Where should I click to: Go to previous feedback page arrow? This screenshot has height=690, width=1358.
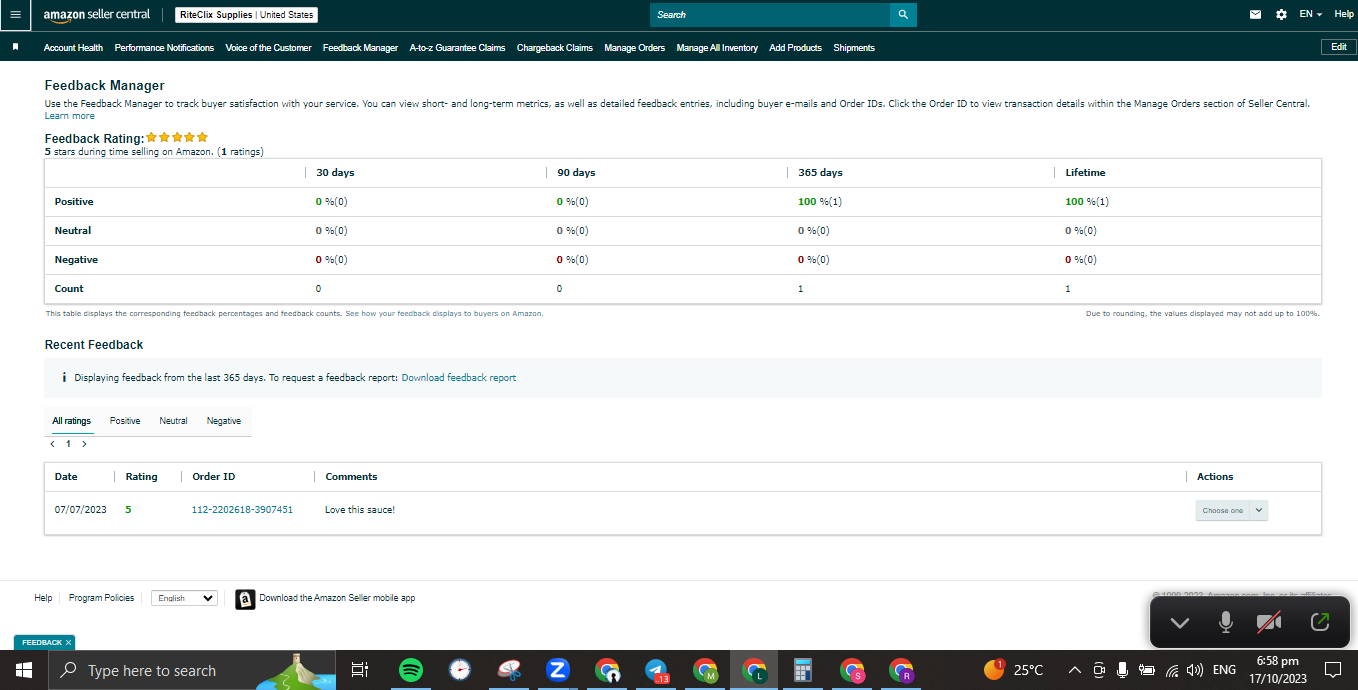click(x=52, y=443)
